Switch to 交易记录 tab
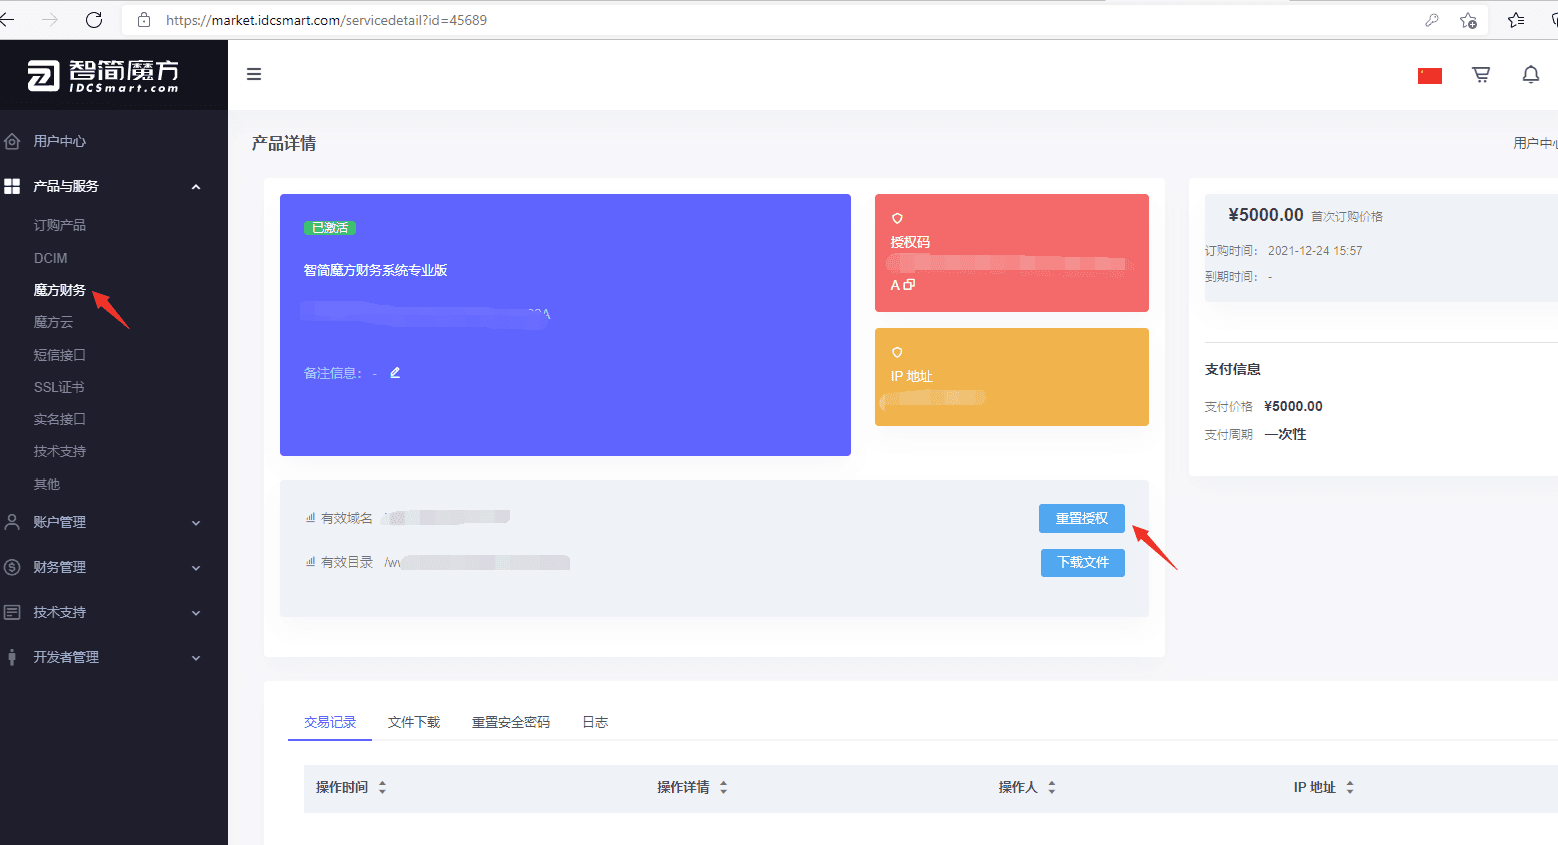 tap(330, 722)
